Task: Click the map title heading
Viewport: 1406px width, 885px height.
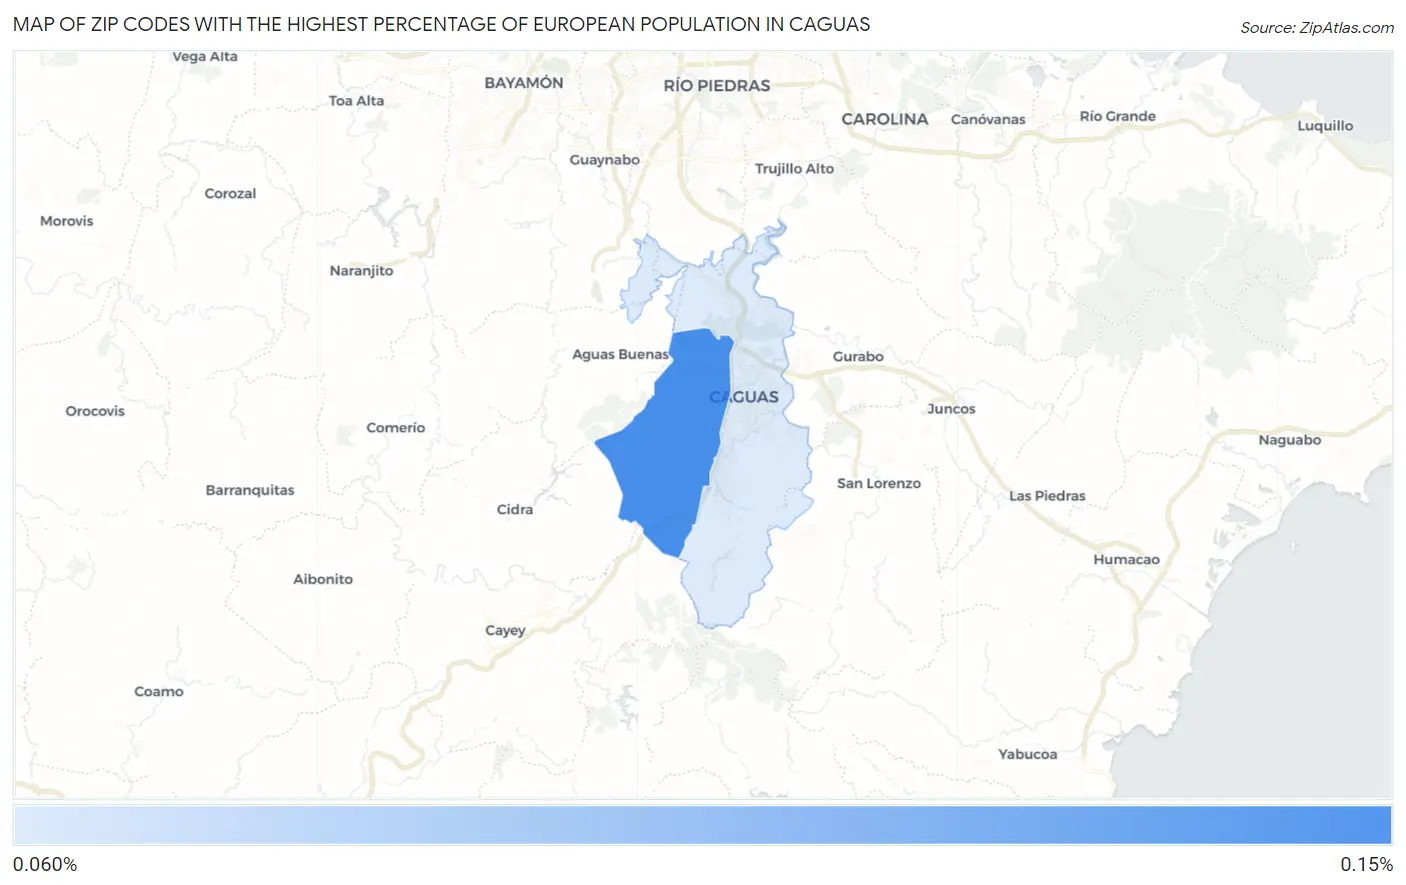Action: tap(441, 24)
